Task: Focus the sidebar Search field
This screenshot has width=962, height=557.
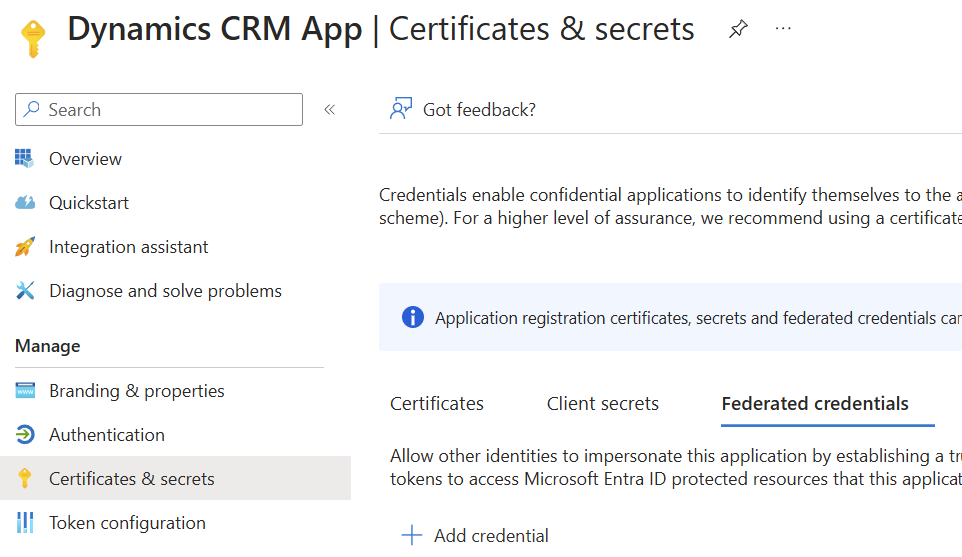Action: click(159, 110)
